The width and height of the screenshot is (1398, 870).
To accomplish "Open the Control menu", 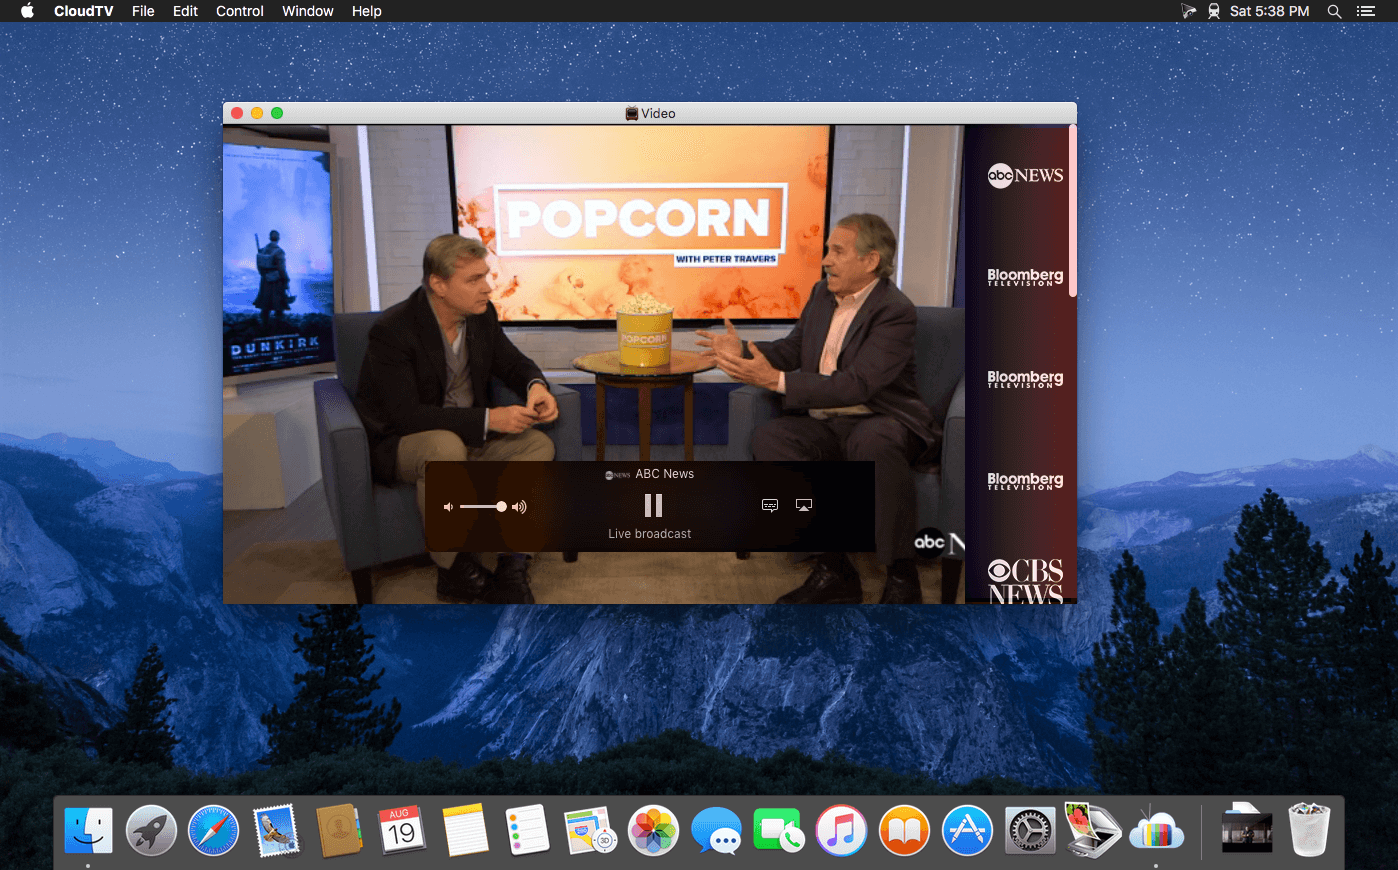I will point(240,11).
